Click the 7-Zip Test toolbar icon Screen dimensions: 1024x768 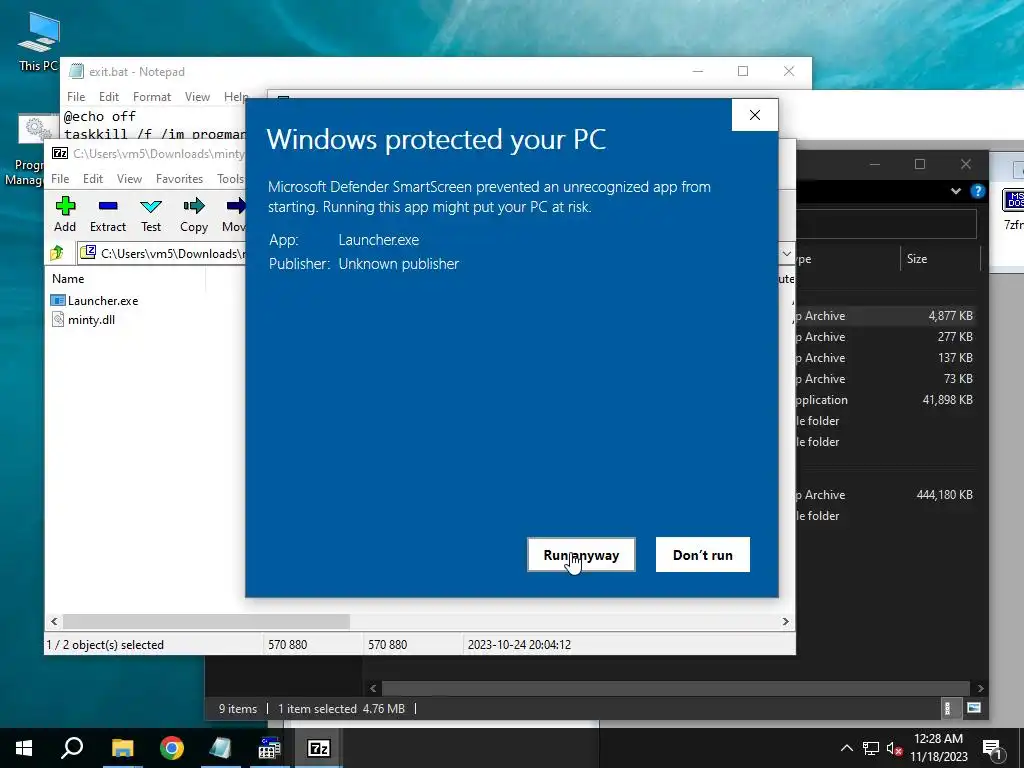[151, 214]
